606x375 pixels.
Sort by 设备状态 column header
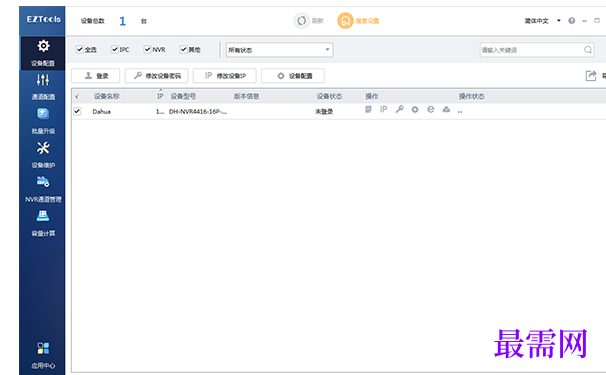pyautogui.click(x=329, y=96)
